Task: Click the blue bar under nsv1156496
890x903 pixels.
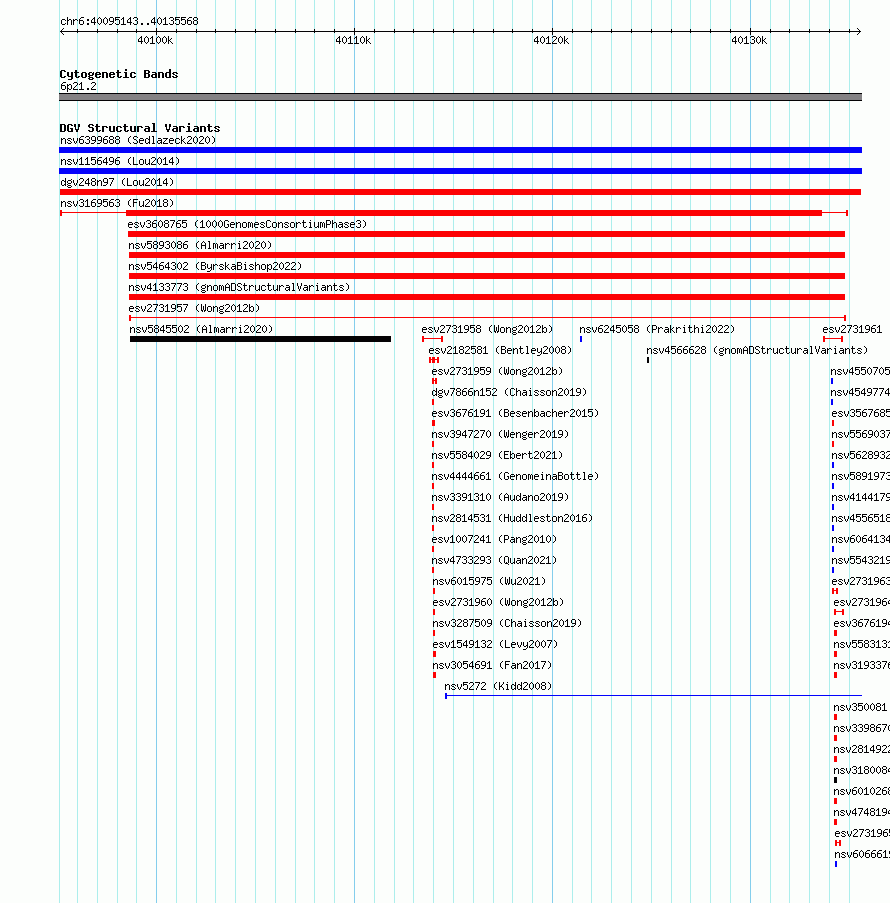Action: point(460,171)
